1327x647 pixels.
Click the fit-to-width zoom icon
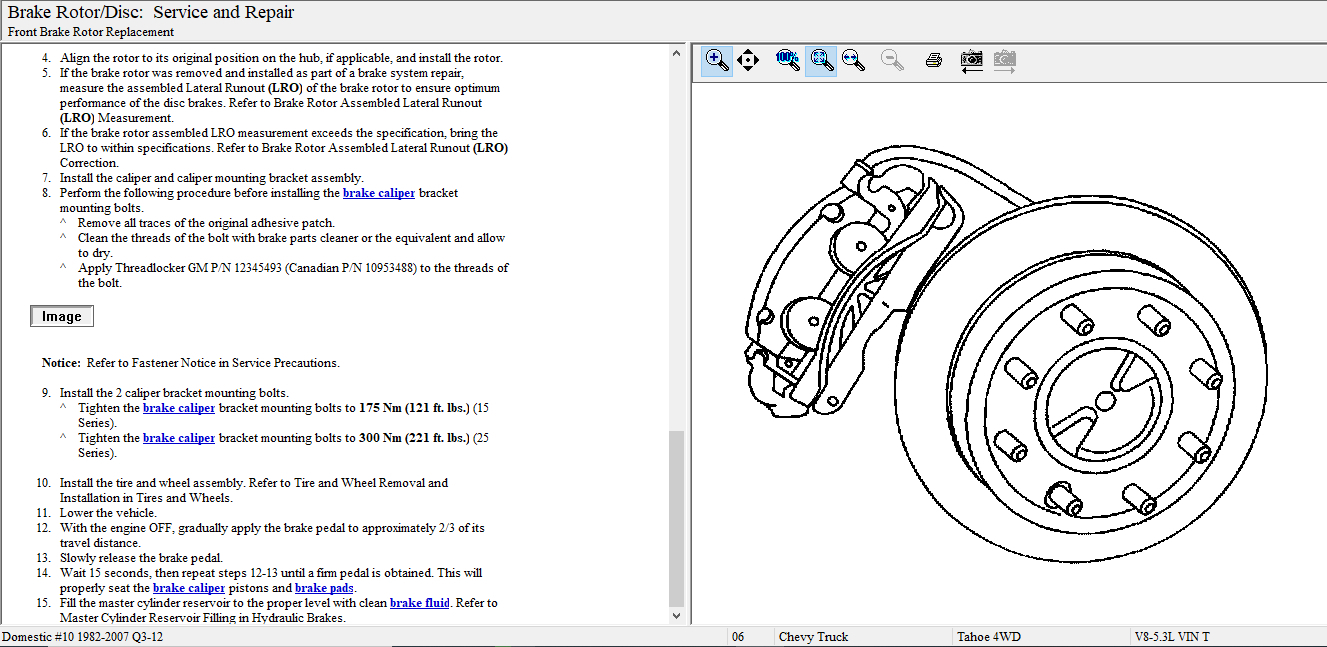coord(853,61)
